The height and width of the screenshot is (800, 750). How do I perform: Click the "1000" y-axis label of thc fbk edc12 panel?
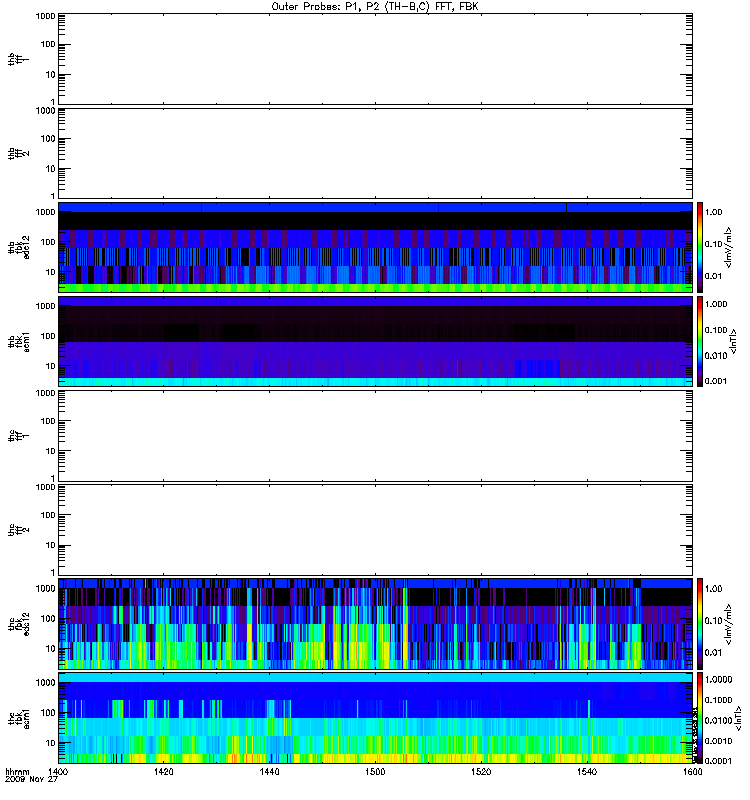pyautogui.click(x=45, y=588)
